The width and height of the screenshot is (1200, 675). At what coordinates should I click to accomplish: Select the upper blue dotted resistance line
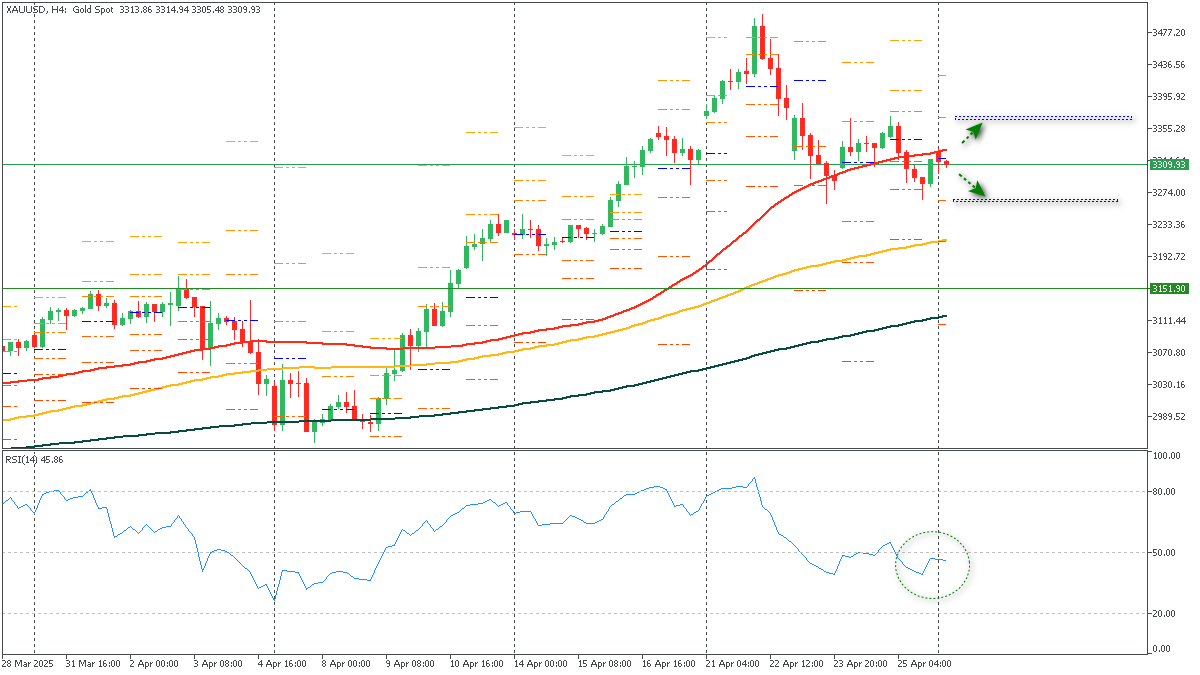click(x=1040, y=117)
